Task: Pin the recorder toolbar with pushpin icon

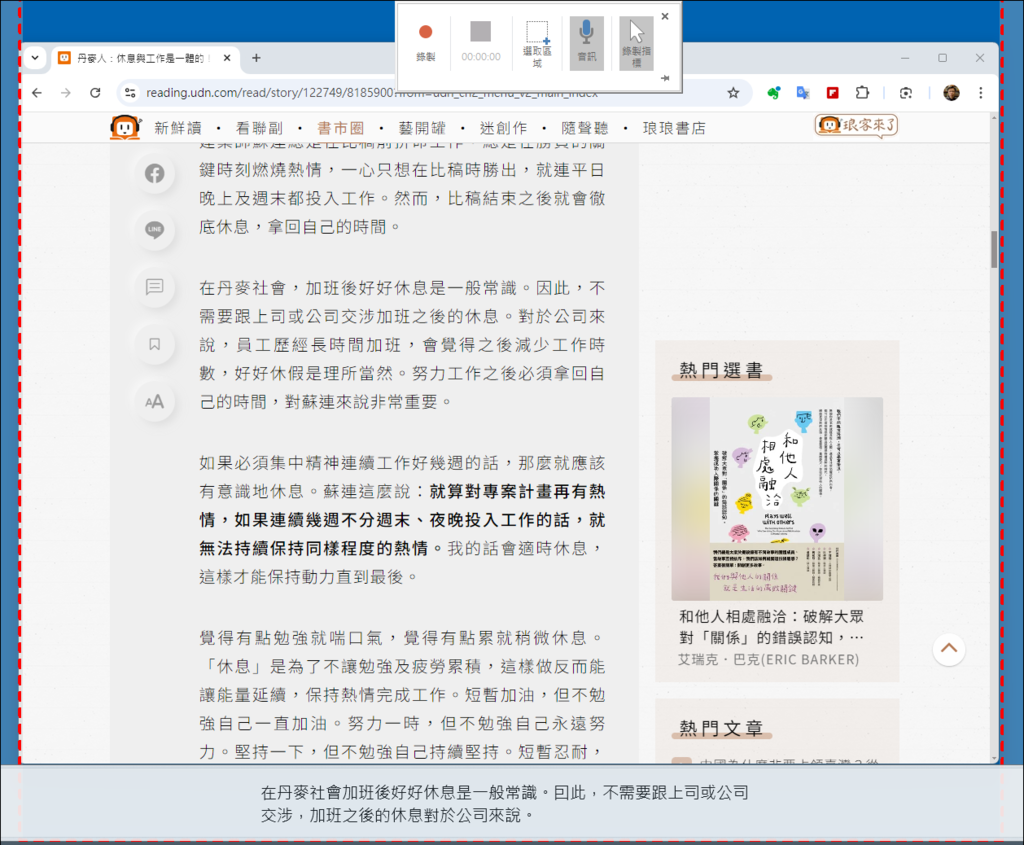Action: (665, 78)
